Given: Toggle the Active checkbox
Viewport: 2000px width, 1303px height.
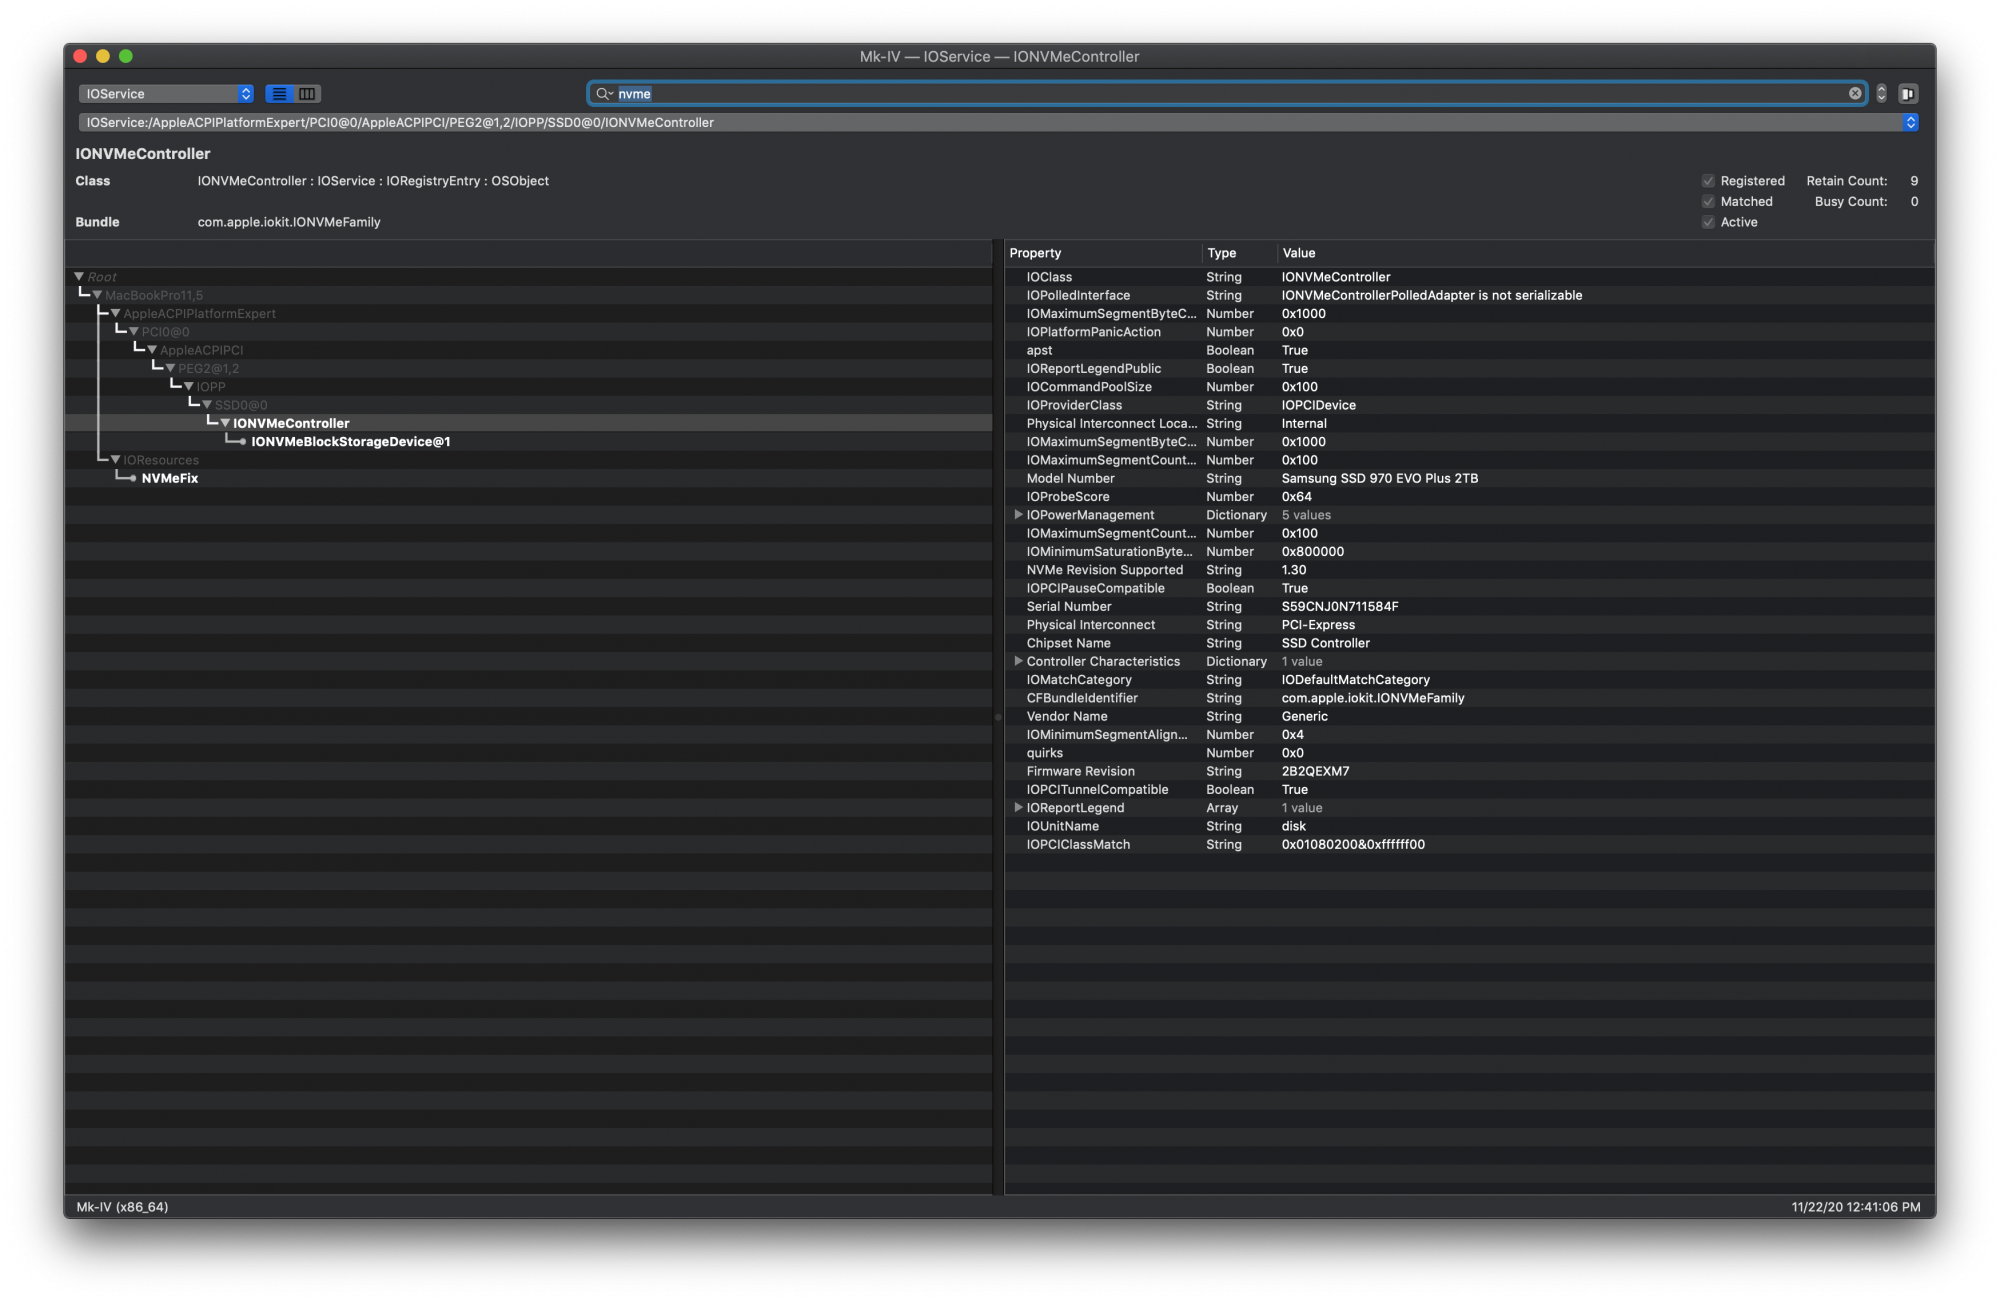Looking at the screenshot, I should point(1708,223).
